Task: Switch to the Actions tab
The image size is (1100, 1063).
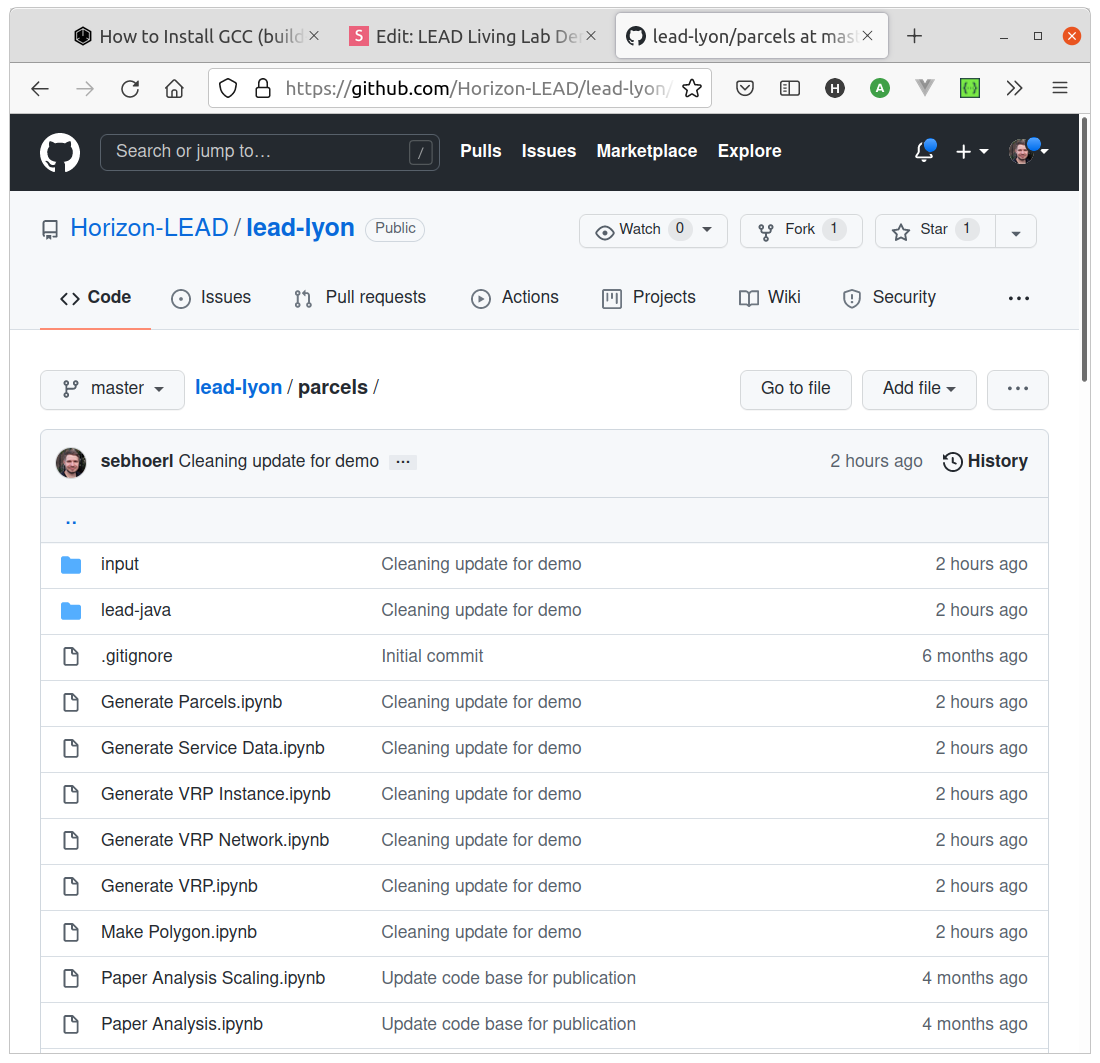Action: pos(515,297)
